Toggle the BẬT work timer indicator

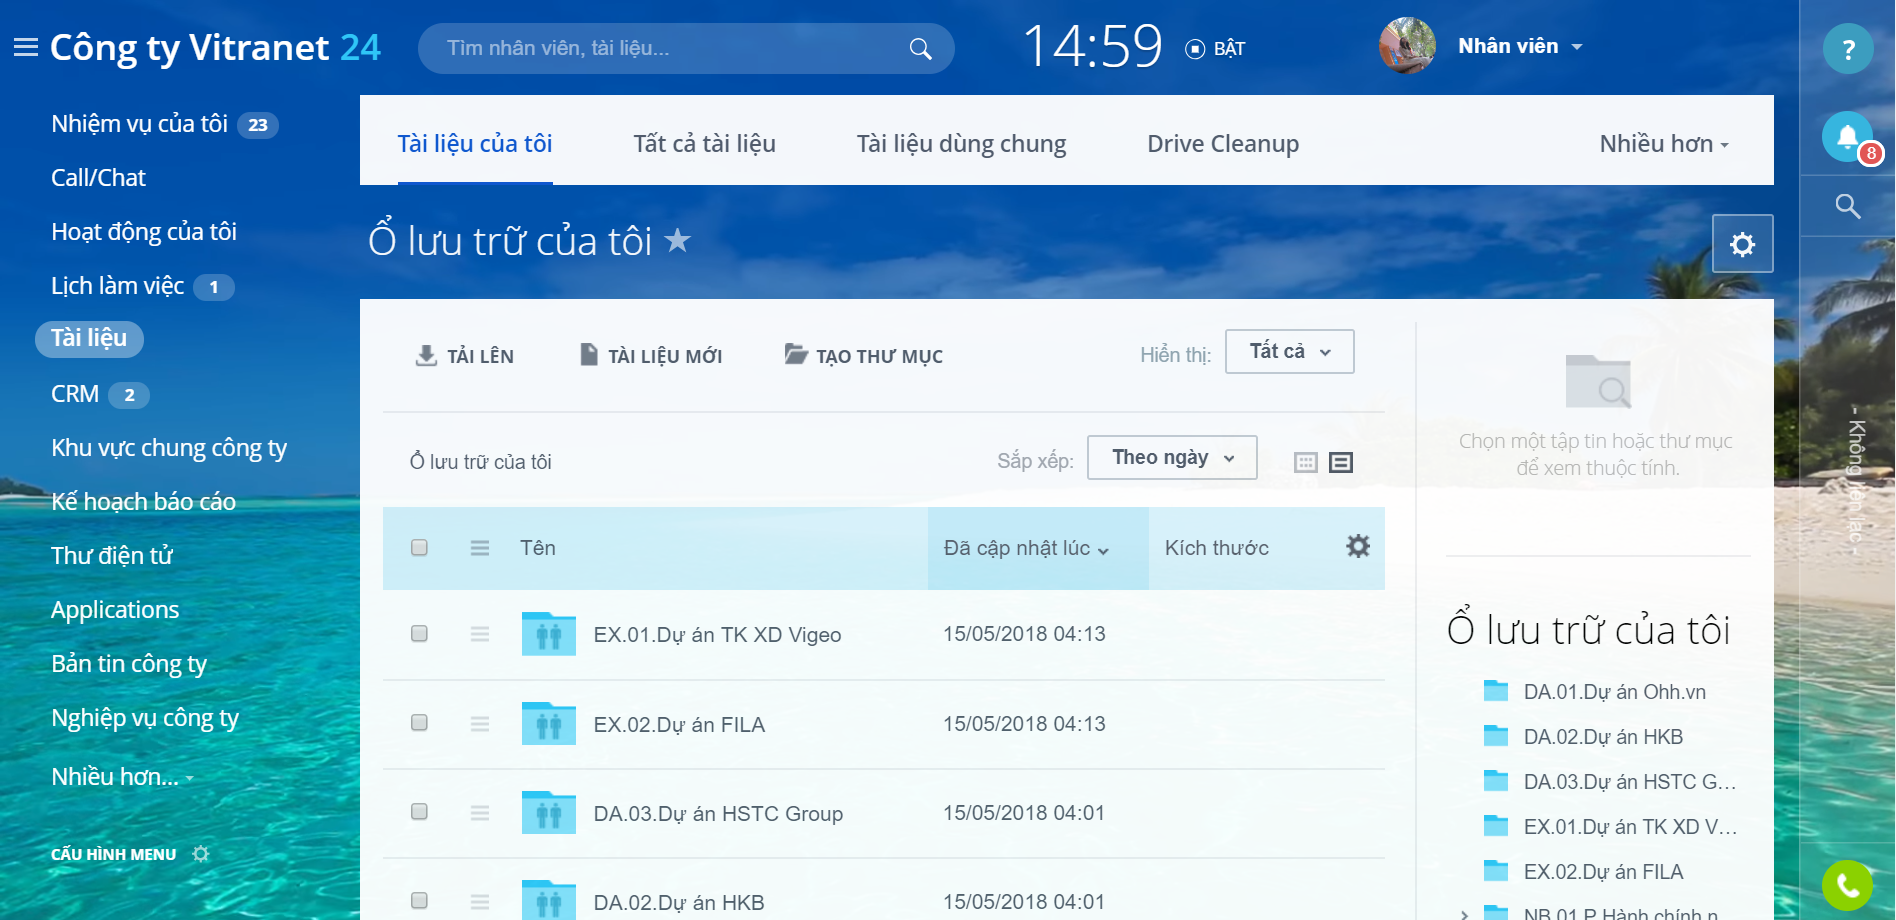1215,49
